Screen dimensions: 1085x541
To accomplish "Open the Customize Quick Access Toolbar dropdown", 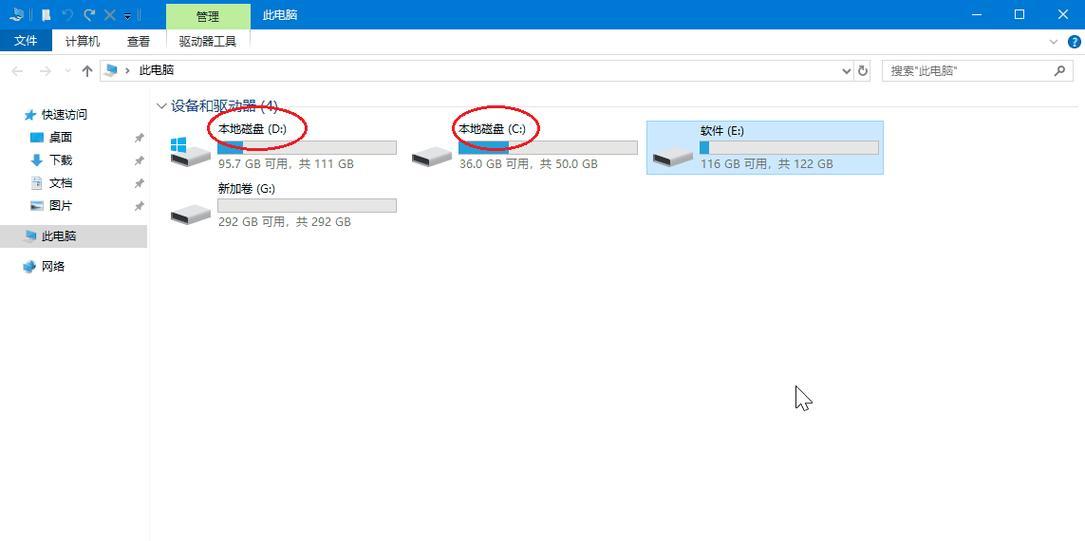I will click(x=128, y=15).
